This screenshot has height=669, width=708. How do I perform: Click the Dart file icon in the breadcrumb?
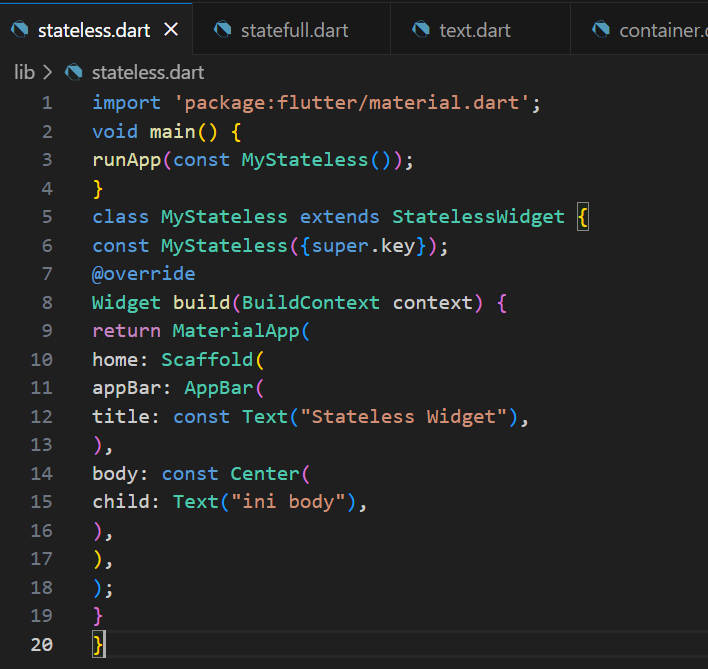(73, 72)
